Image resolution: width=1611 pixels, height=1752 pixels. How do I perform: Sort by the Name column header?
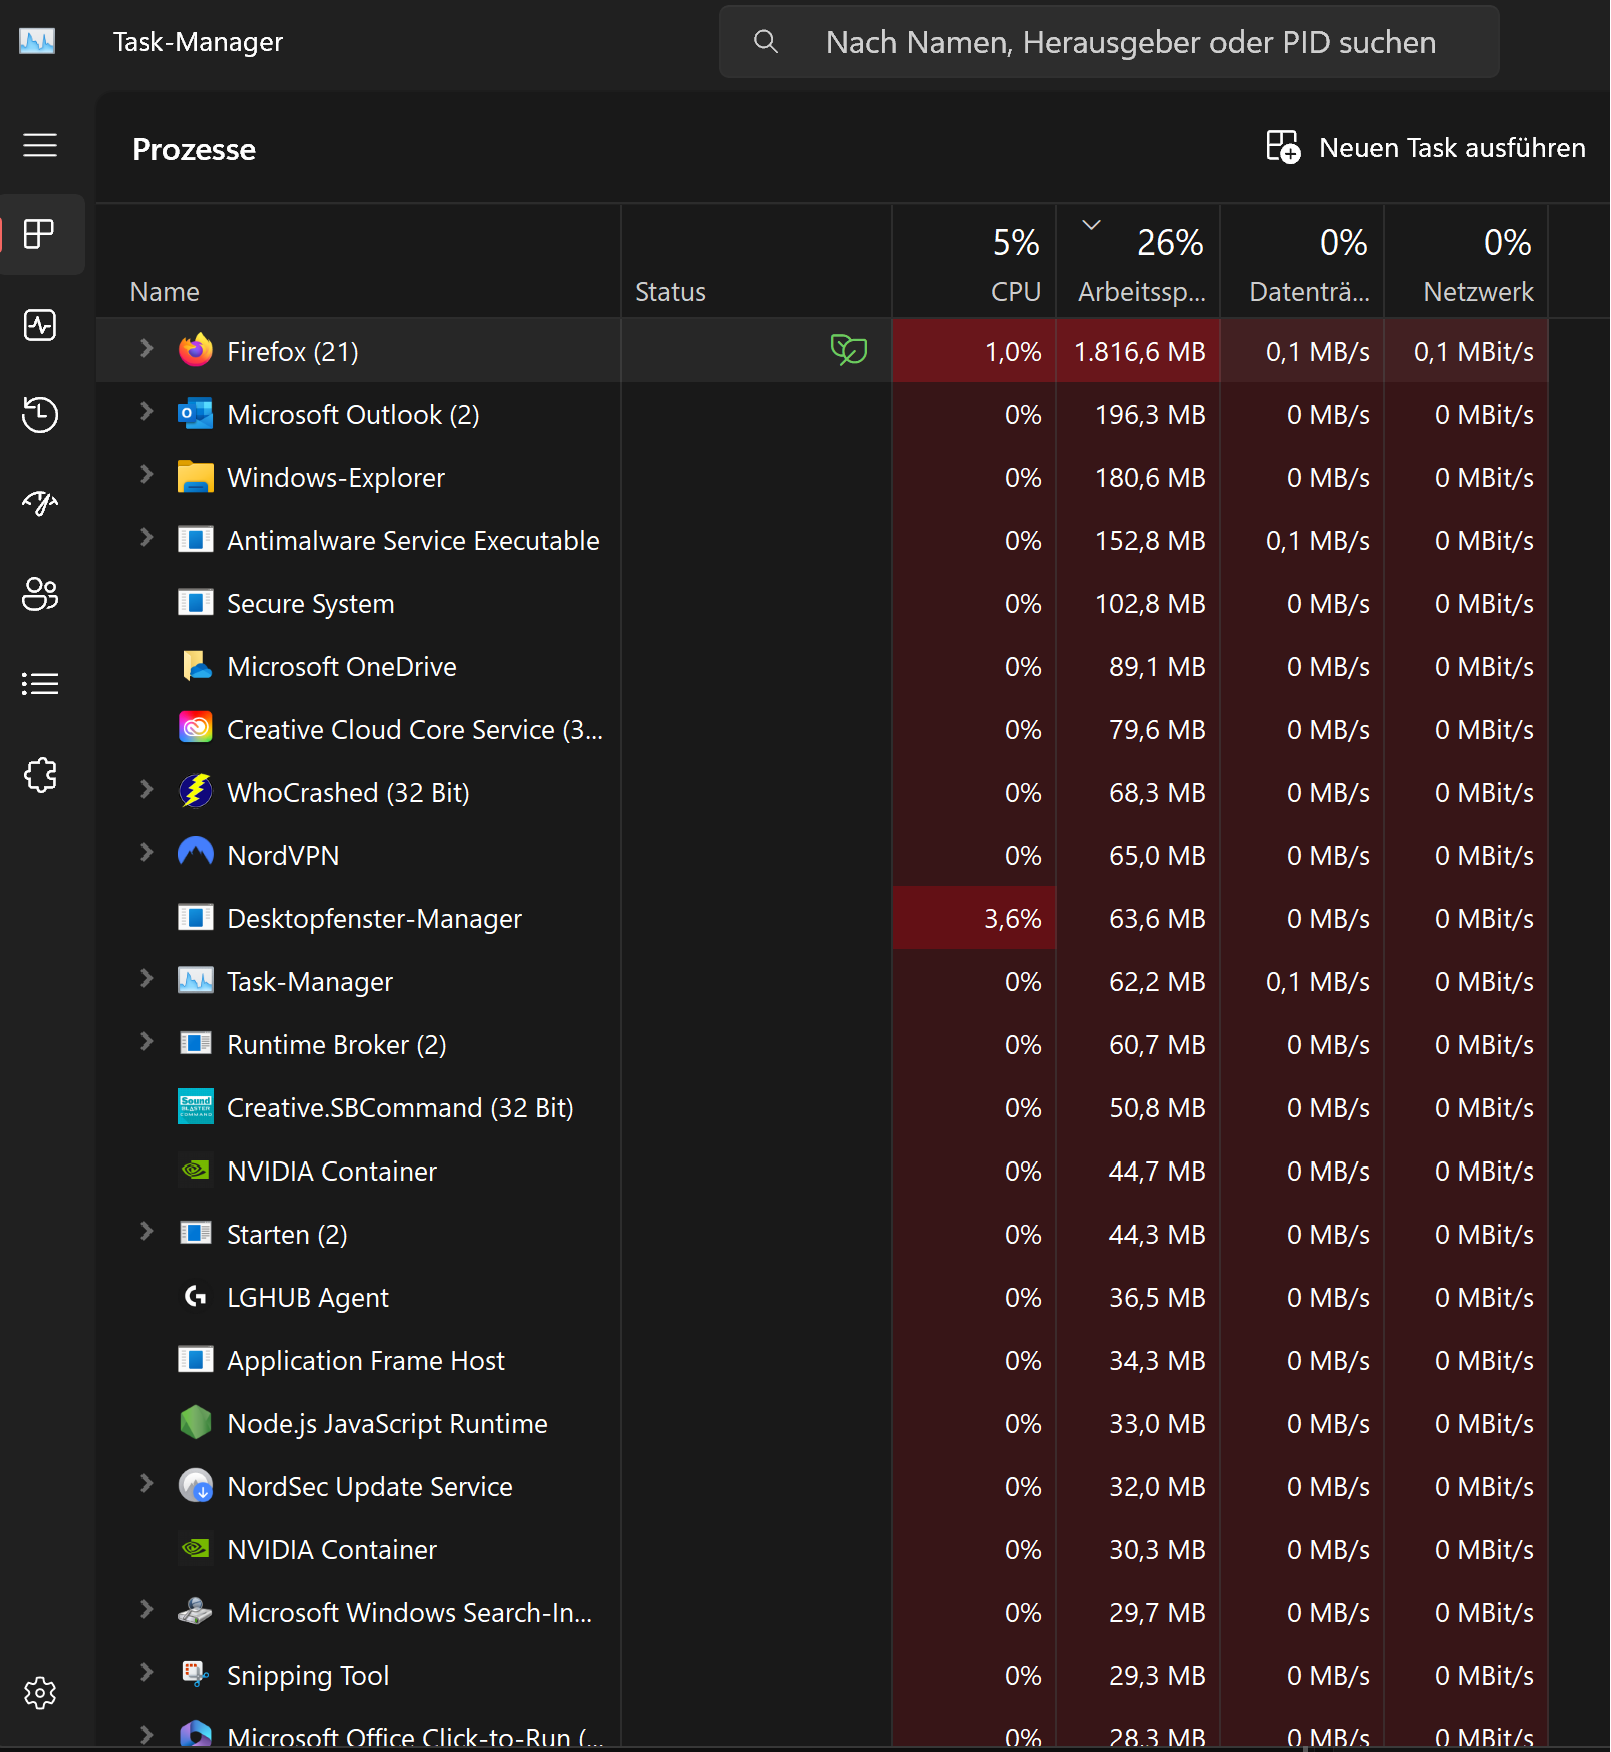358,262
